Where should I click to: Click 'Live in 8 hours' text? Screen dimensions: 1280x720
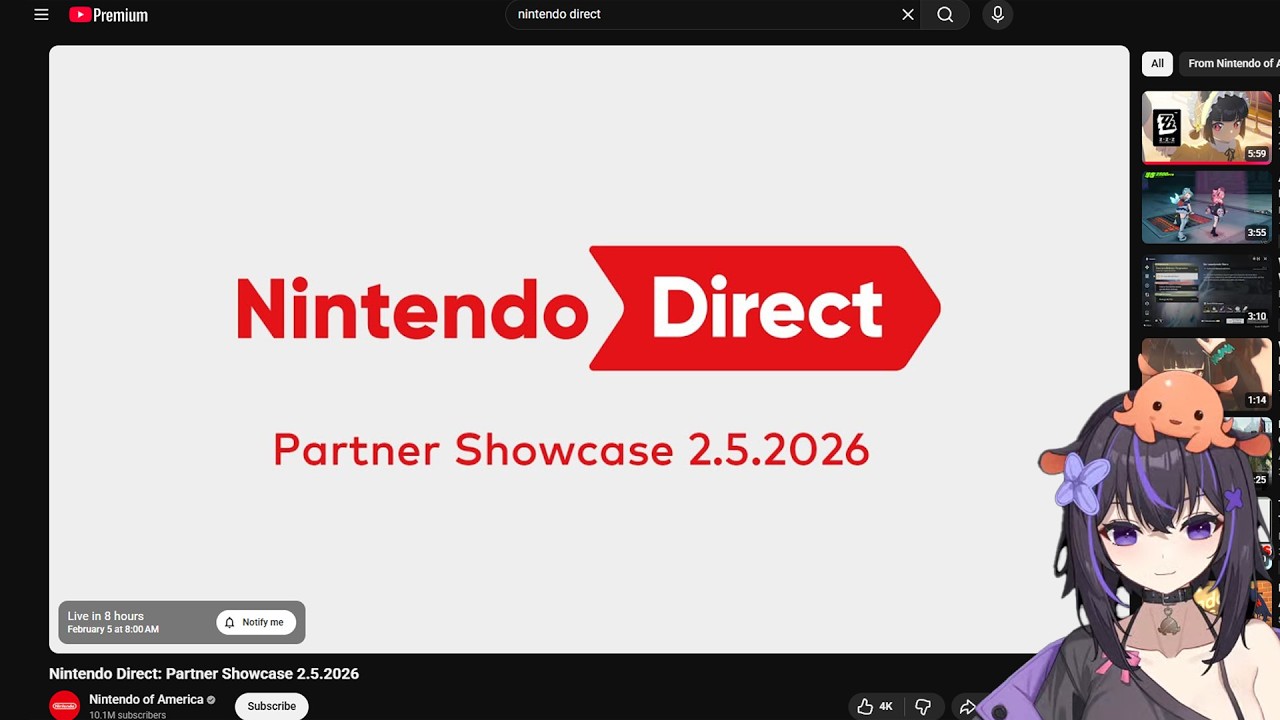pyautogui.click(x=105, y=616)
